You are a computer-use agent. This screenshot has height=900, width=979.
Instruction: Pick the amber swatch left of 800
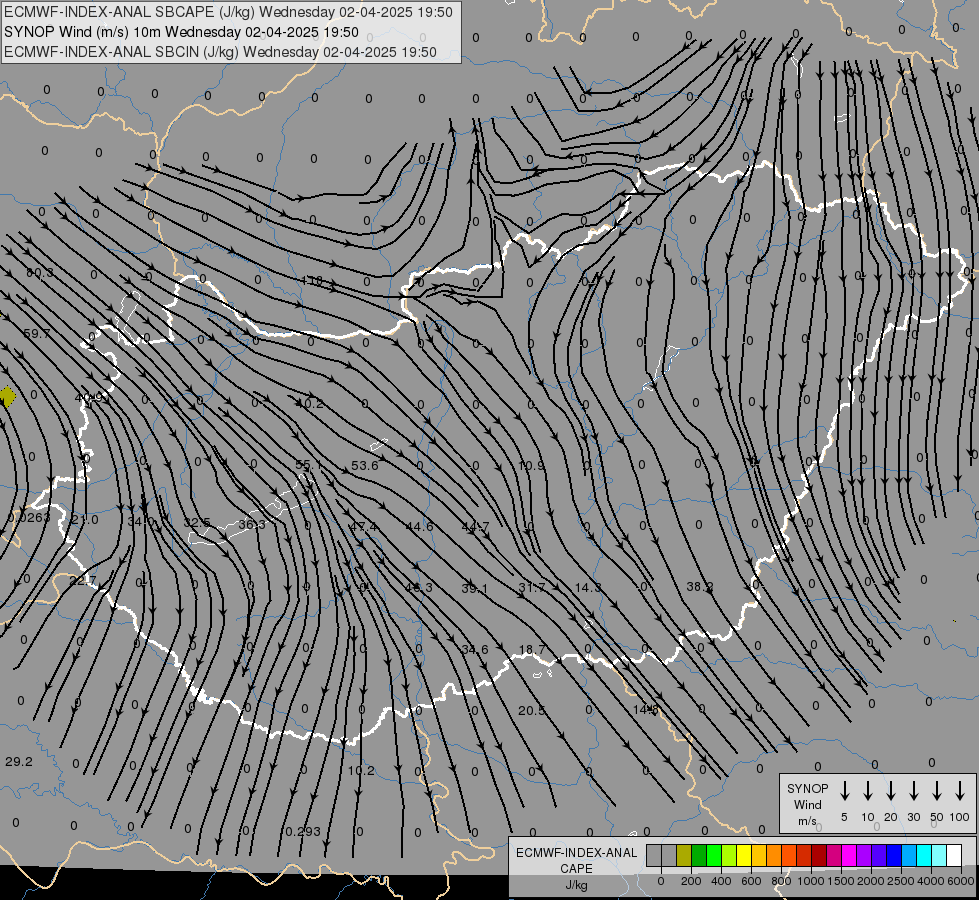pos(759,855)
